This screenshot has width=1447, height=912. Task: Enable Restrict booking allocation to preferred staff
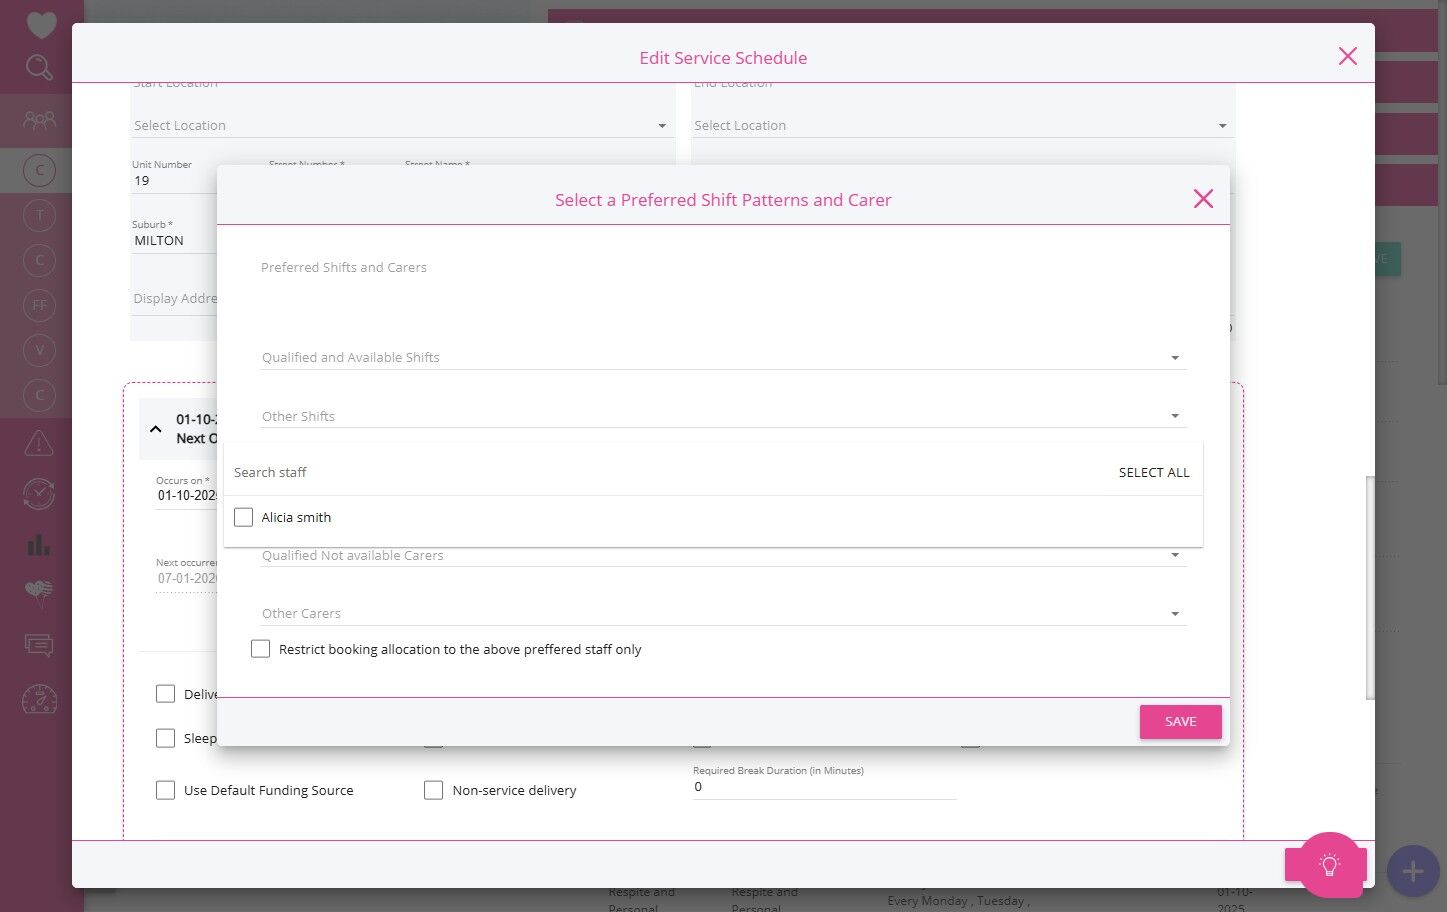[260, 649]
